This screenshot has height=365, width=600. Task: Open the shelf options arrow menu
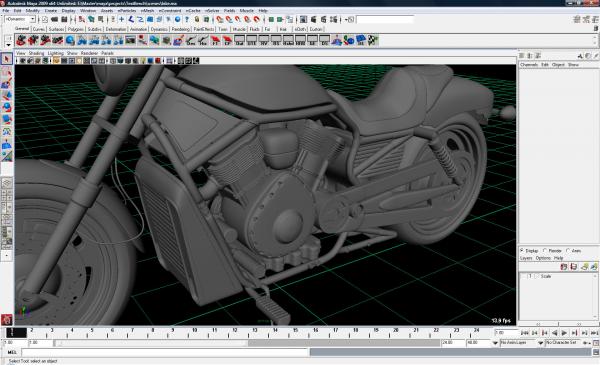click(x=8, y=45)
